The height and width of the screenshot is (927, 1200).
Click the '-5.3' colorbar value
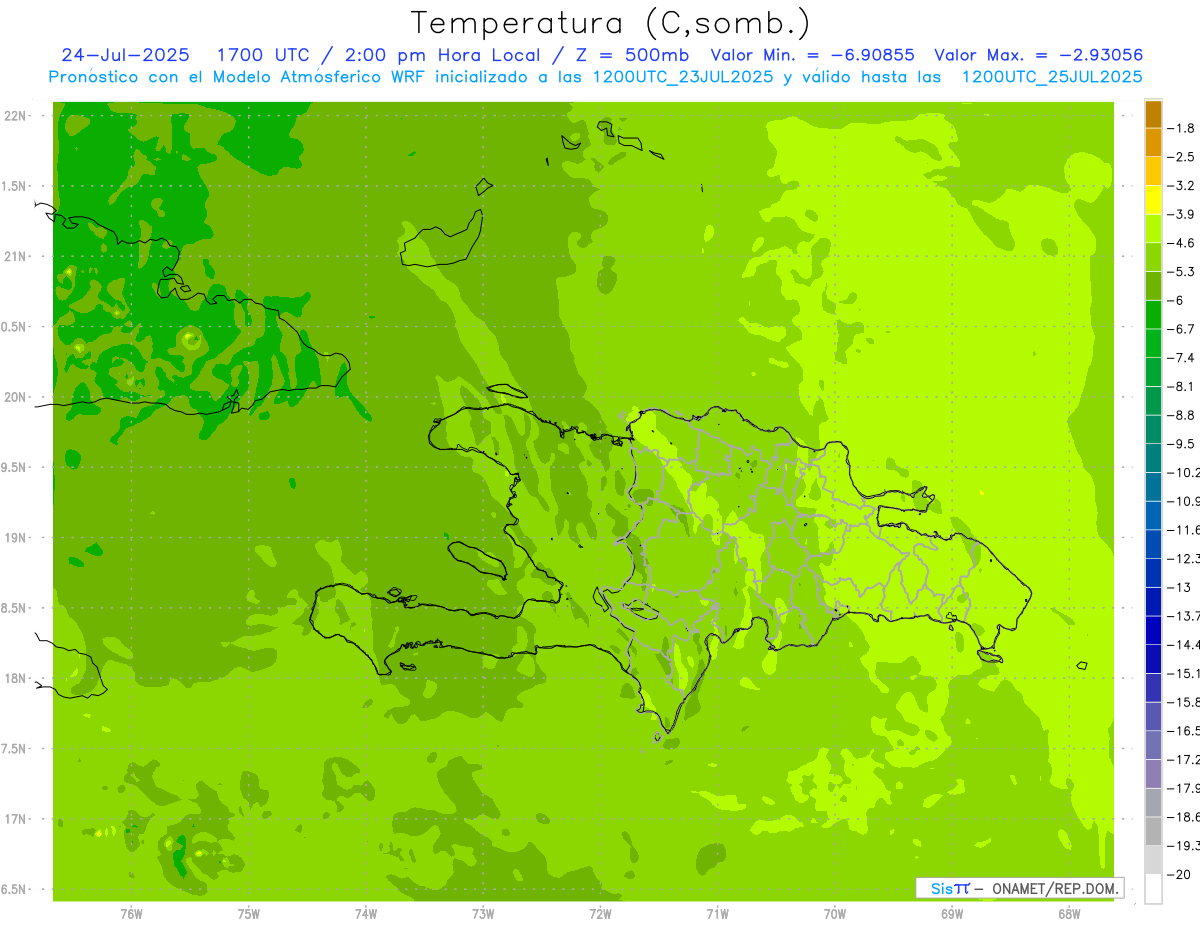pos(1182,271)
